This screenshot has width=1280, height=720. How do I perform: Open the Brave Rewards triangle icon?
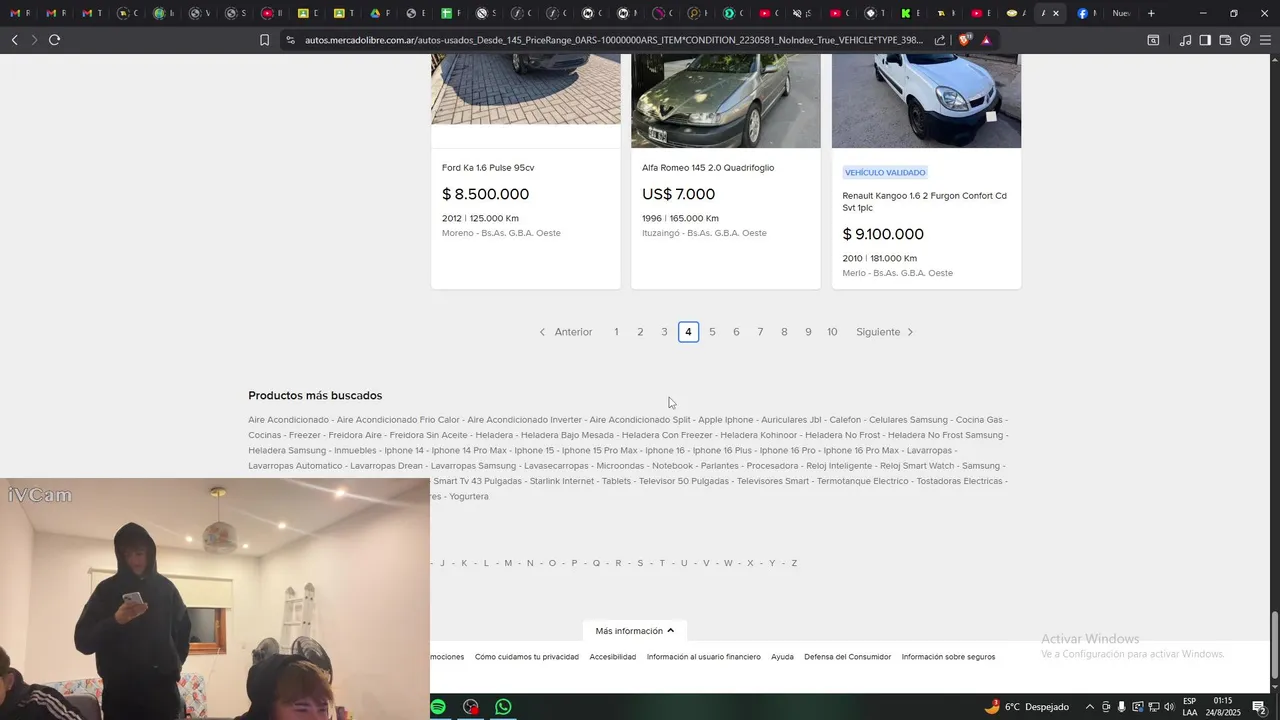pyautogui.click(x=986, y=40)
